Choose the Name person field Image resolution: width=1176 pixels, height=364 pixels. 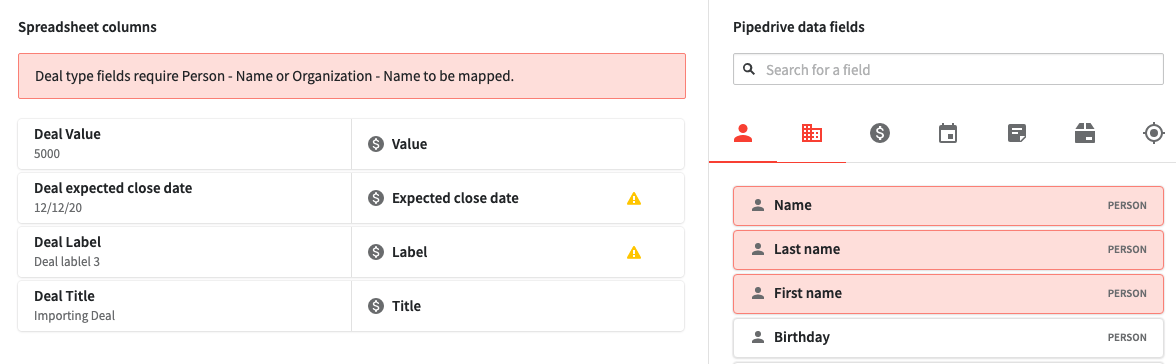[948, 205]
